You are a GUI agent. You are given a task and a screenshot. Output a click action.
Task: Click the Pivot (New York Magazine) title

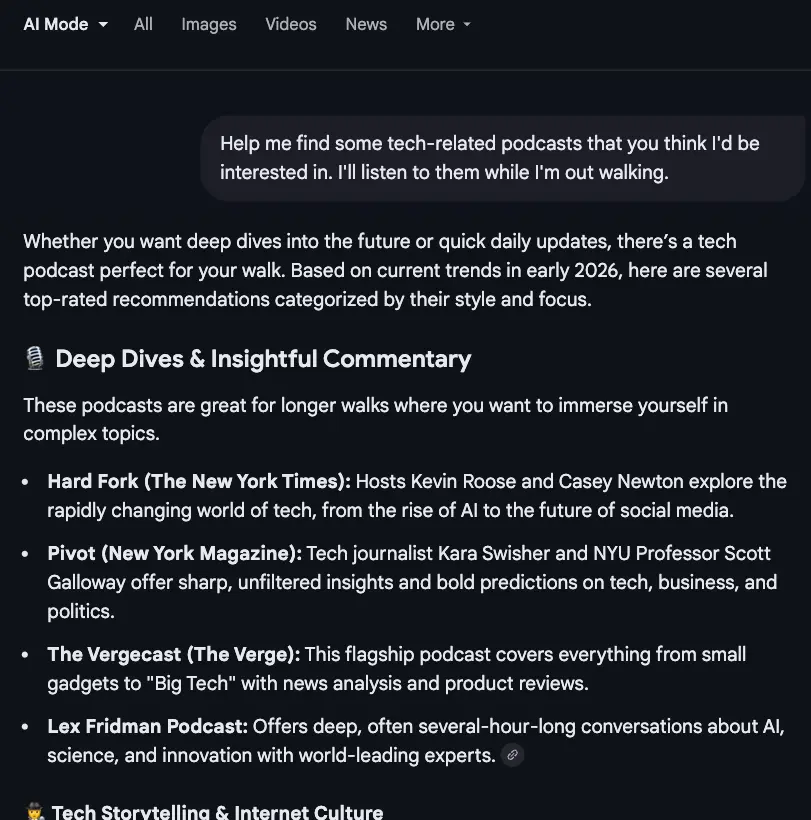pyautogui.click(x=174, y=553)
